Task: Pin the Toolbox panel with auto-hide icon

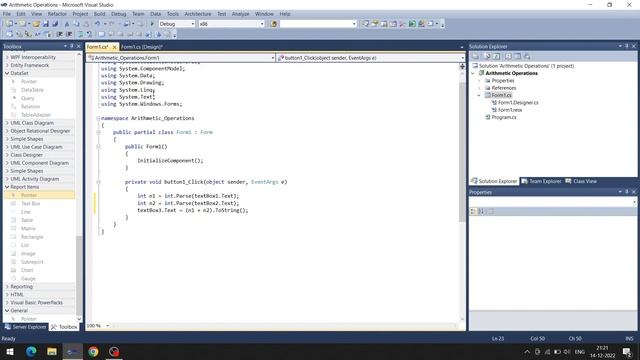Action: pyautogui.click(x=72, y=46)
